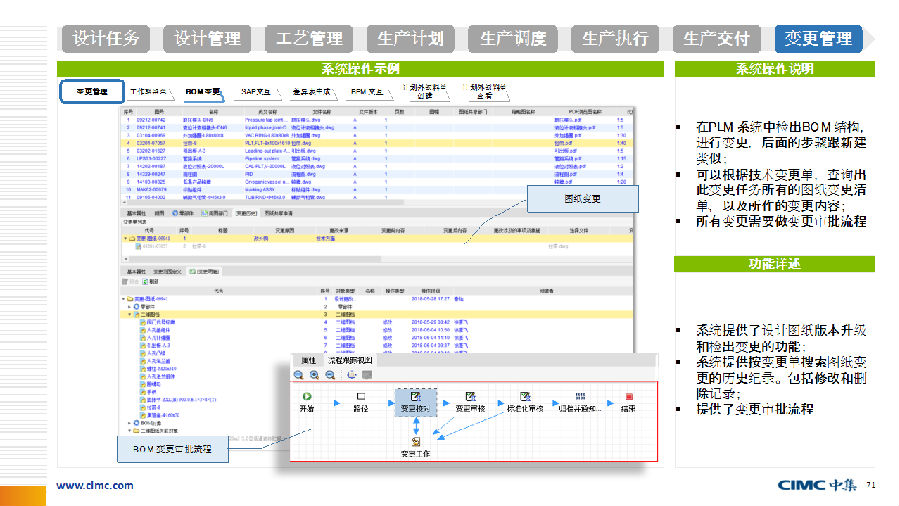Open the www.cimc.com link
The image size is (899, 506).
pos(94,485)
